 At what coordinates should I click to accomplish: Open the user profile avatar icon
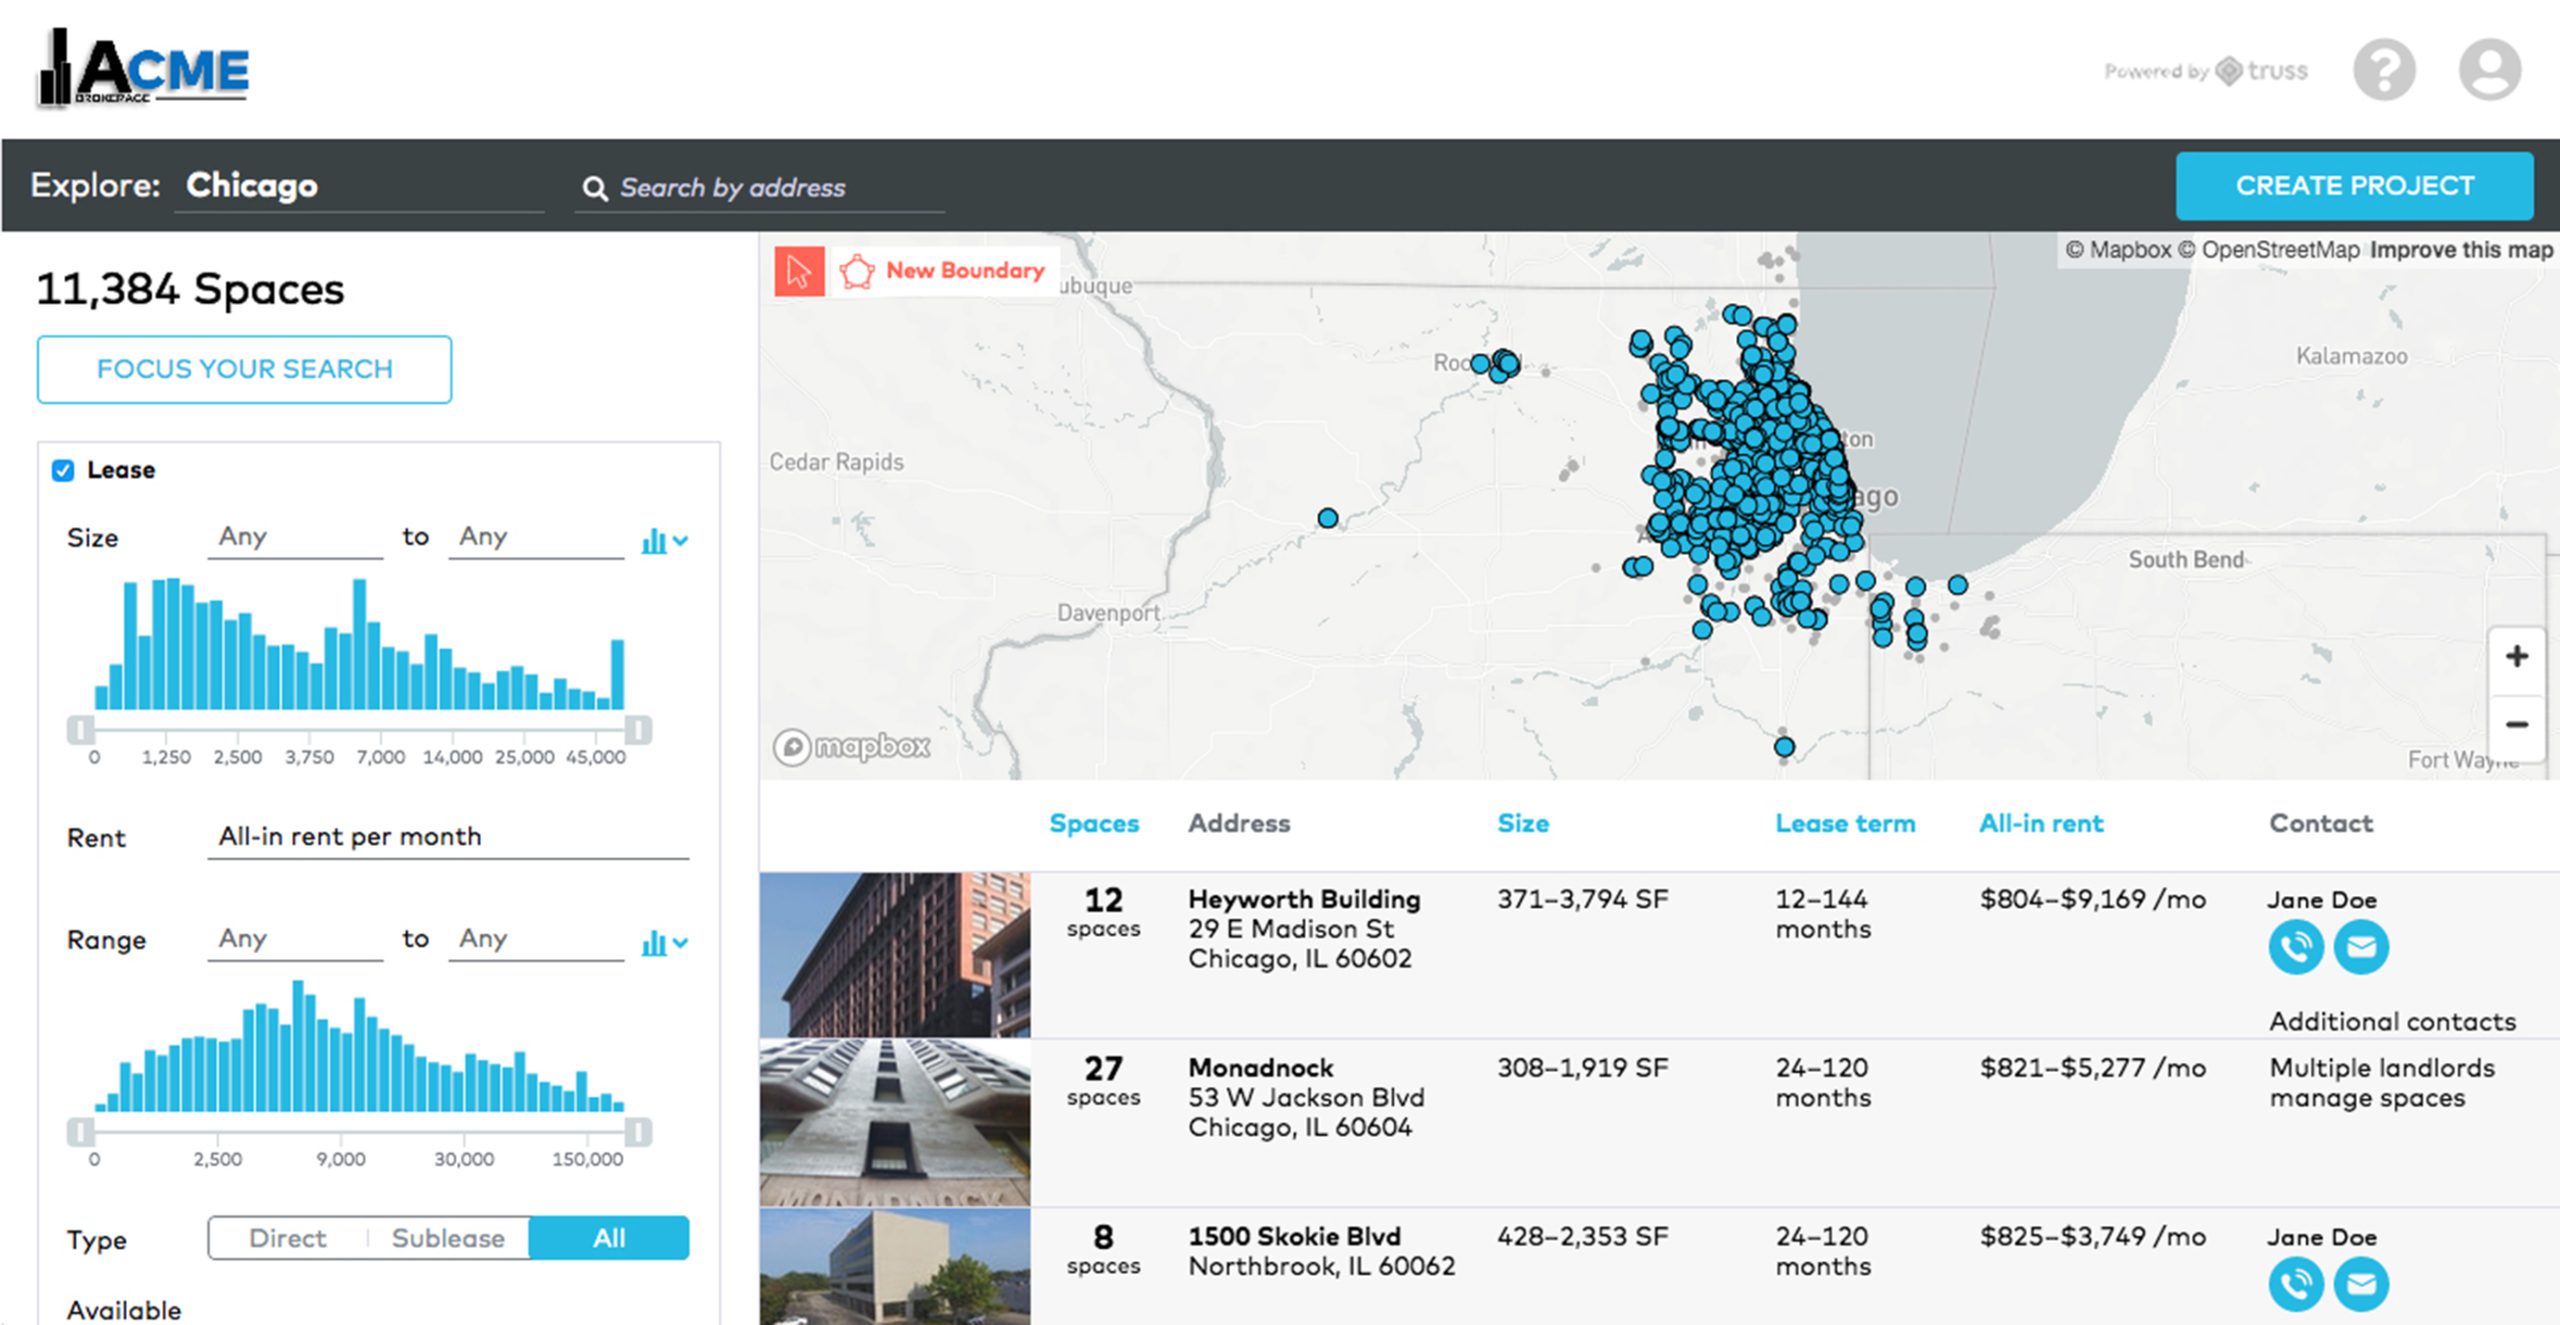[x=2489, y=70]
